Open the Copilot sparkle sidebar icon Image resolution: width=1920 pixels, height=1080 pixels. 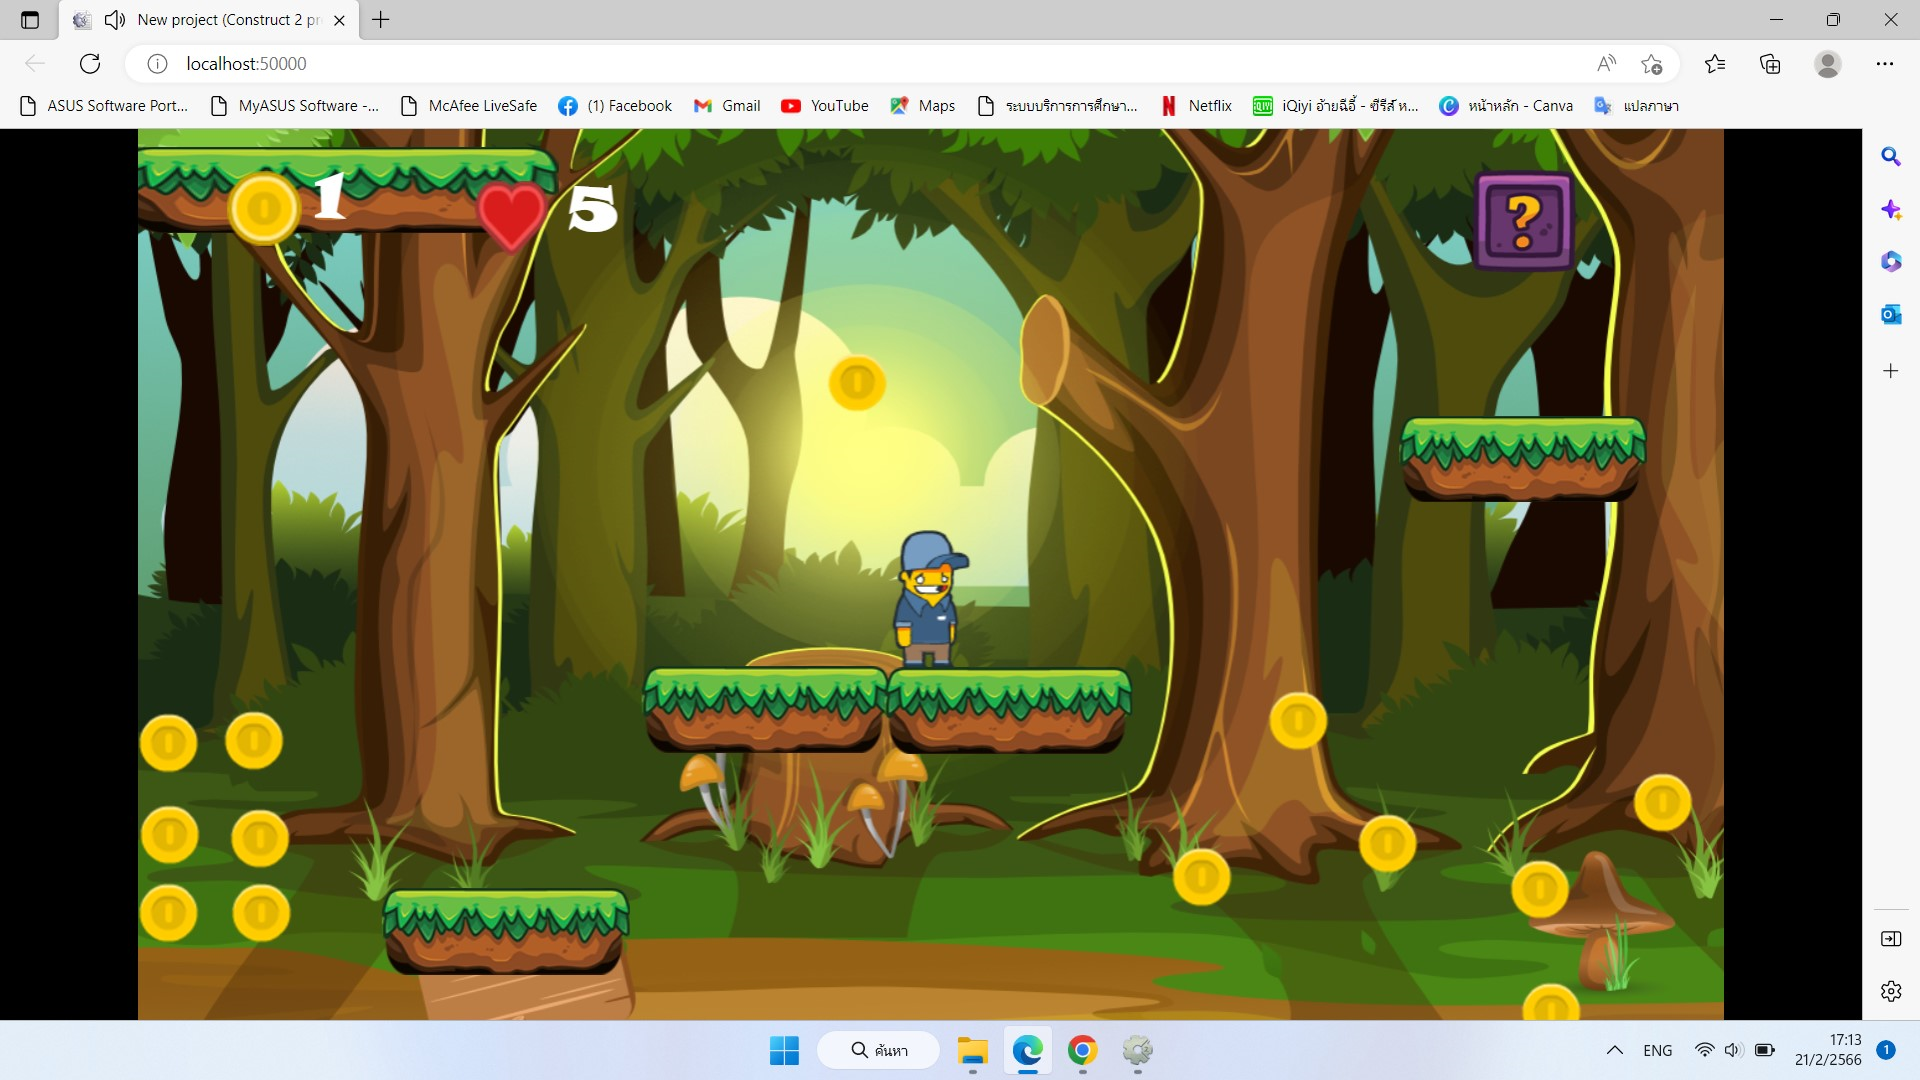(1890, 210)
